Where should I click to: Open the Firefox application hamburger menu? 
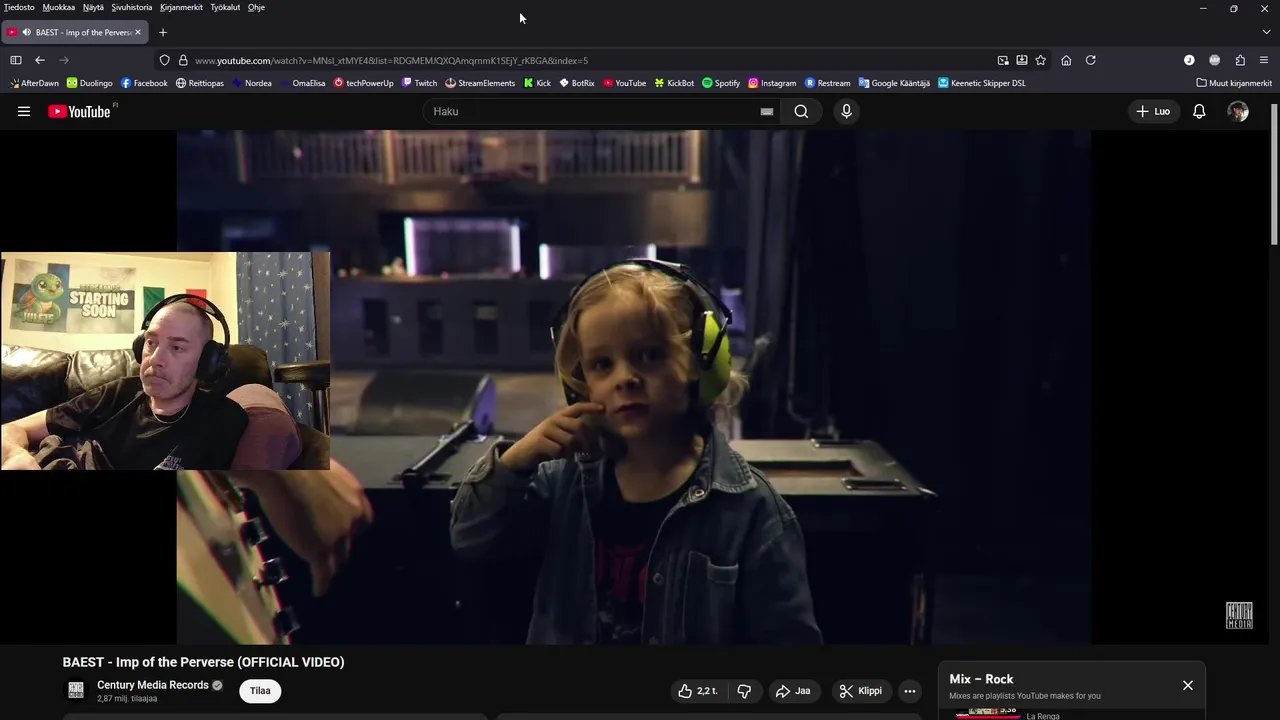[1264, 60]
